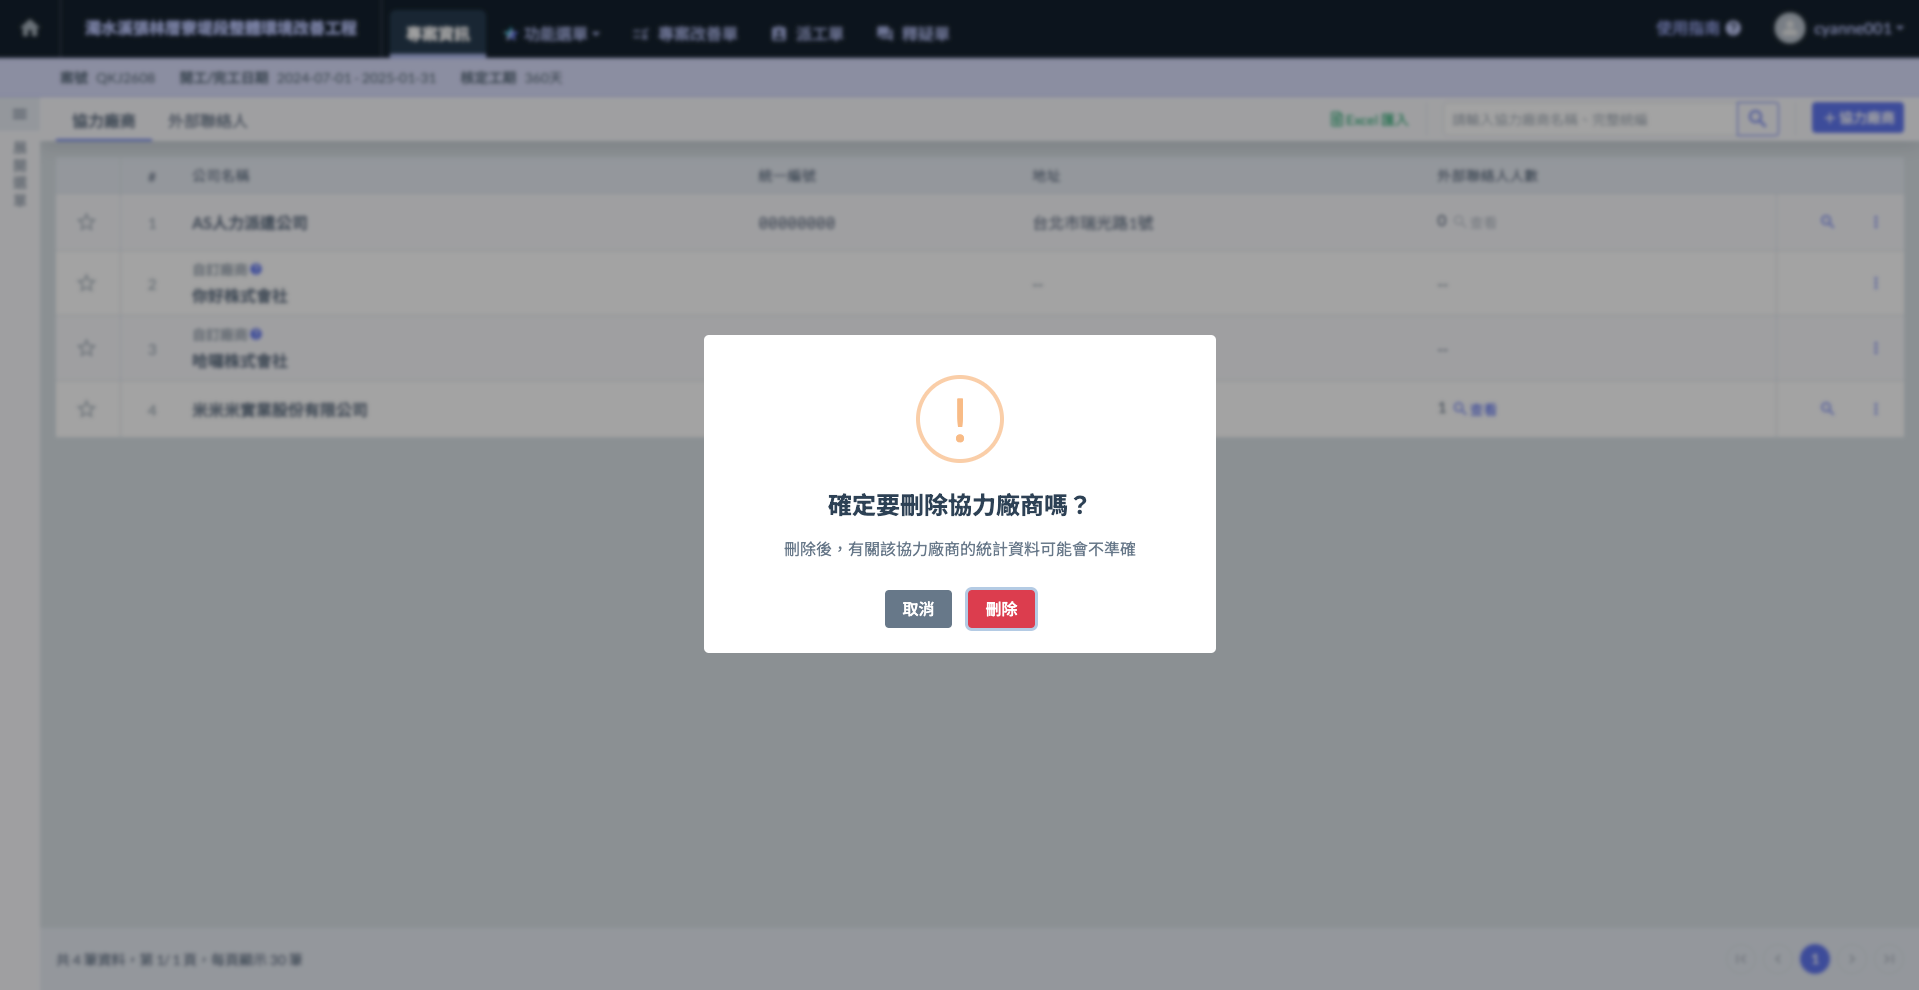1919x990 pixels.
Task: Switch to the 外部聯絡人 tab
Action: point(207,121)
